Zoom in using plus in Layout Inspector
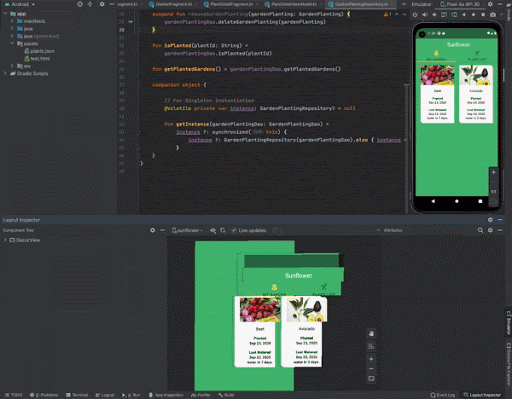This screenshot has width=512, height=399. tap(371, 359)
